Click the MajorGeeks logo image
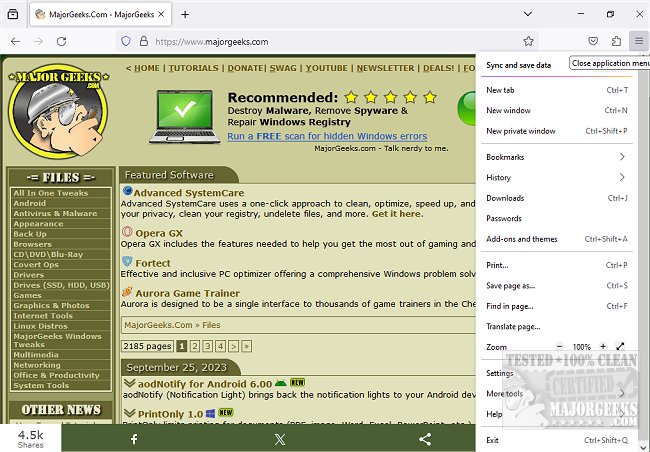Viewport: 650px width, 452px height. coord(58,111)
